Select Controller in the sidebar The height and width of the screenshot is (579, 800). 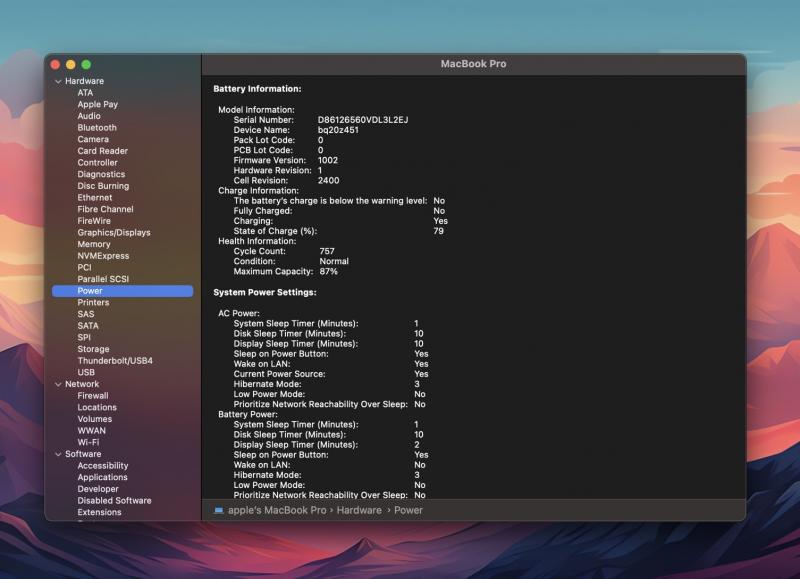click(97, 163)
